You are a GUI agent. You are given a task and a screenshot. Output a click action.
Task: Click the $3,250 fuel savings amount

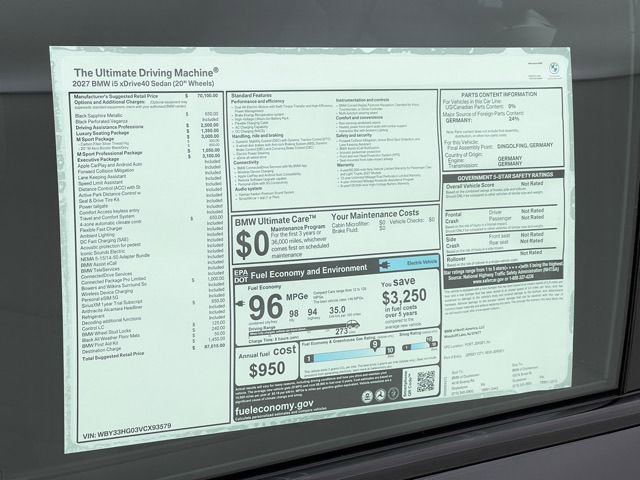(x=404, y=297)
